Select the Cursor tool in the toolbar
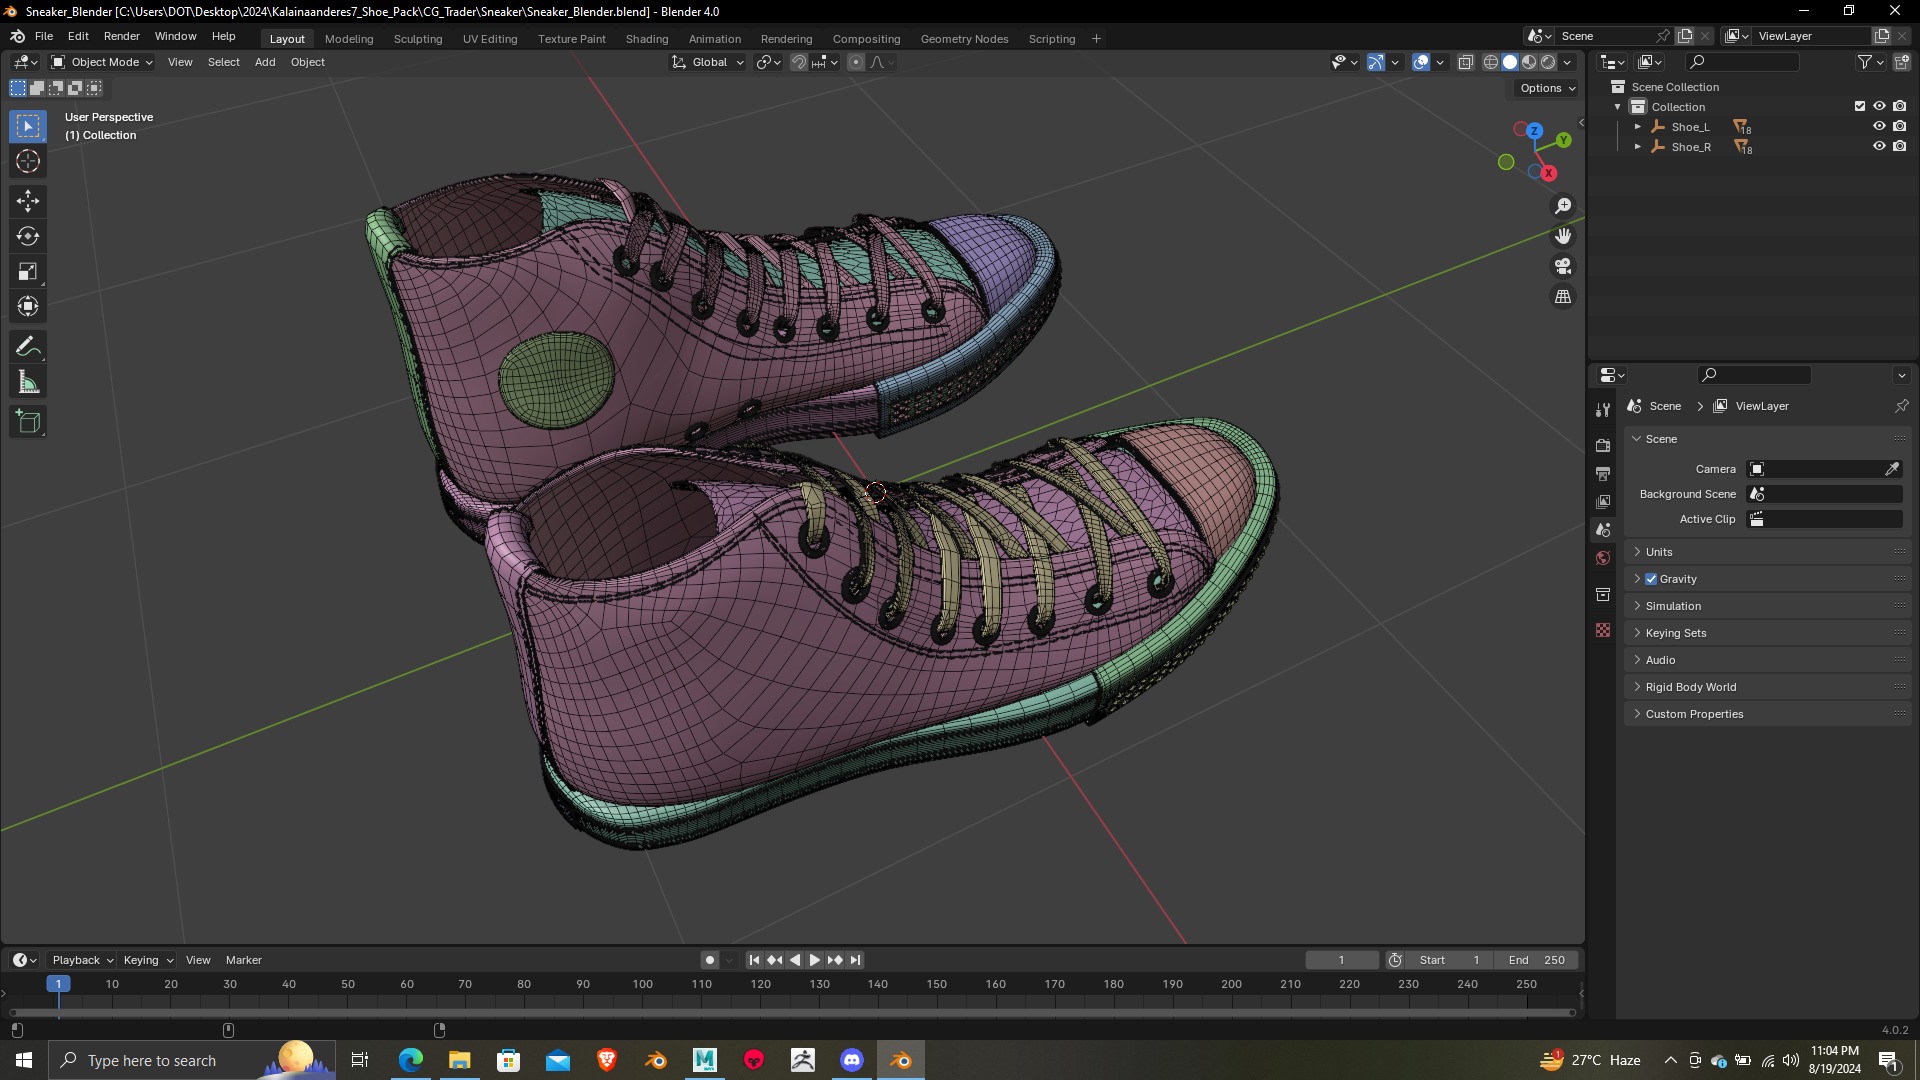This screenshot has height=1080, width=1920. coord(28,162)
